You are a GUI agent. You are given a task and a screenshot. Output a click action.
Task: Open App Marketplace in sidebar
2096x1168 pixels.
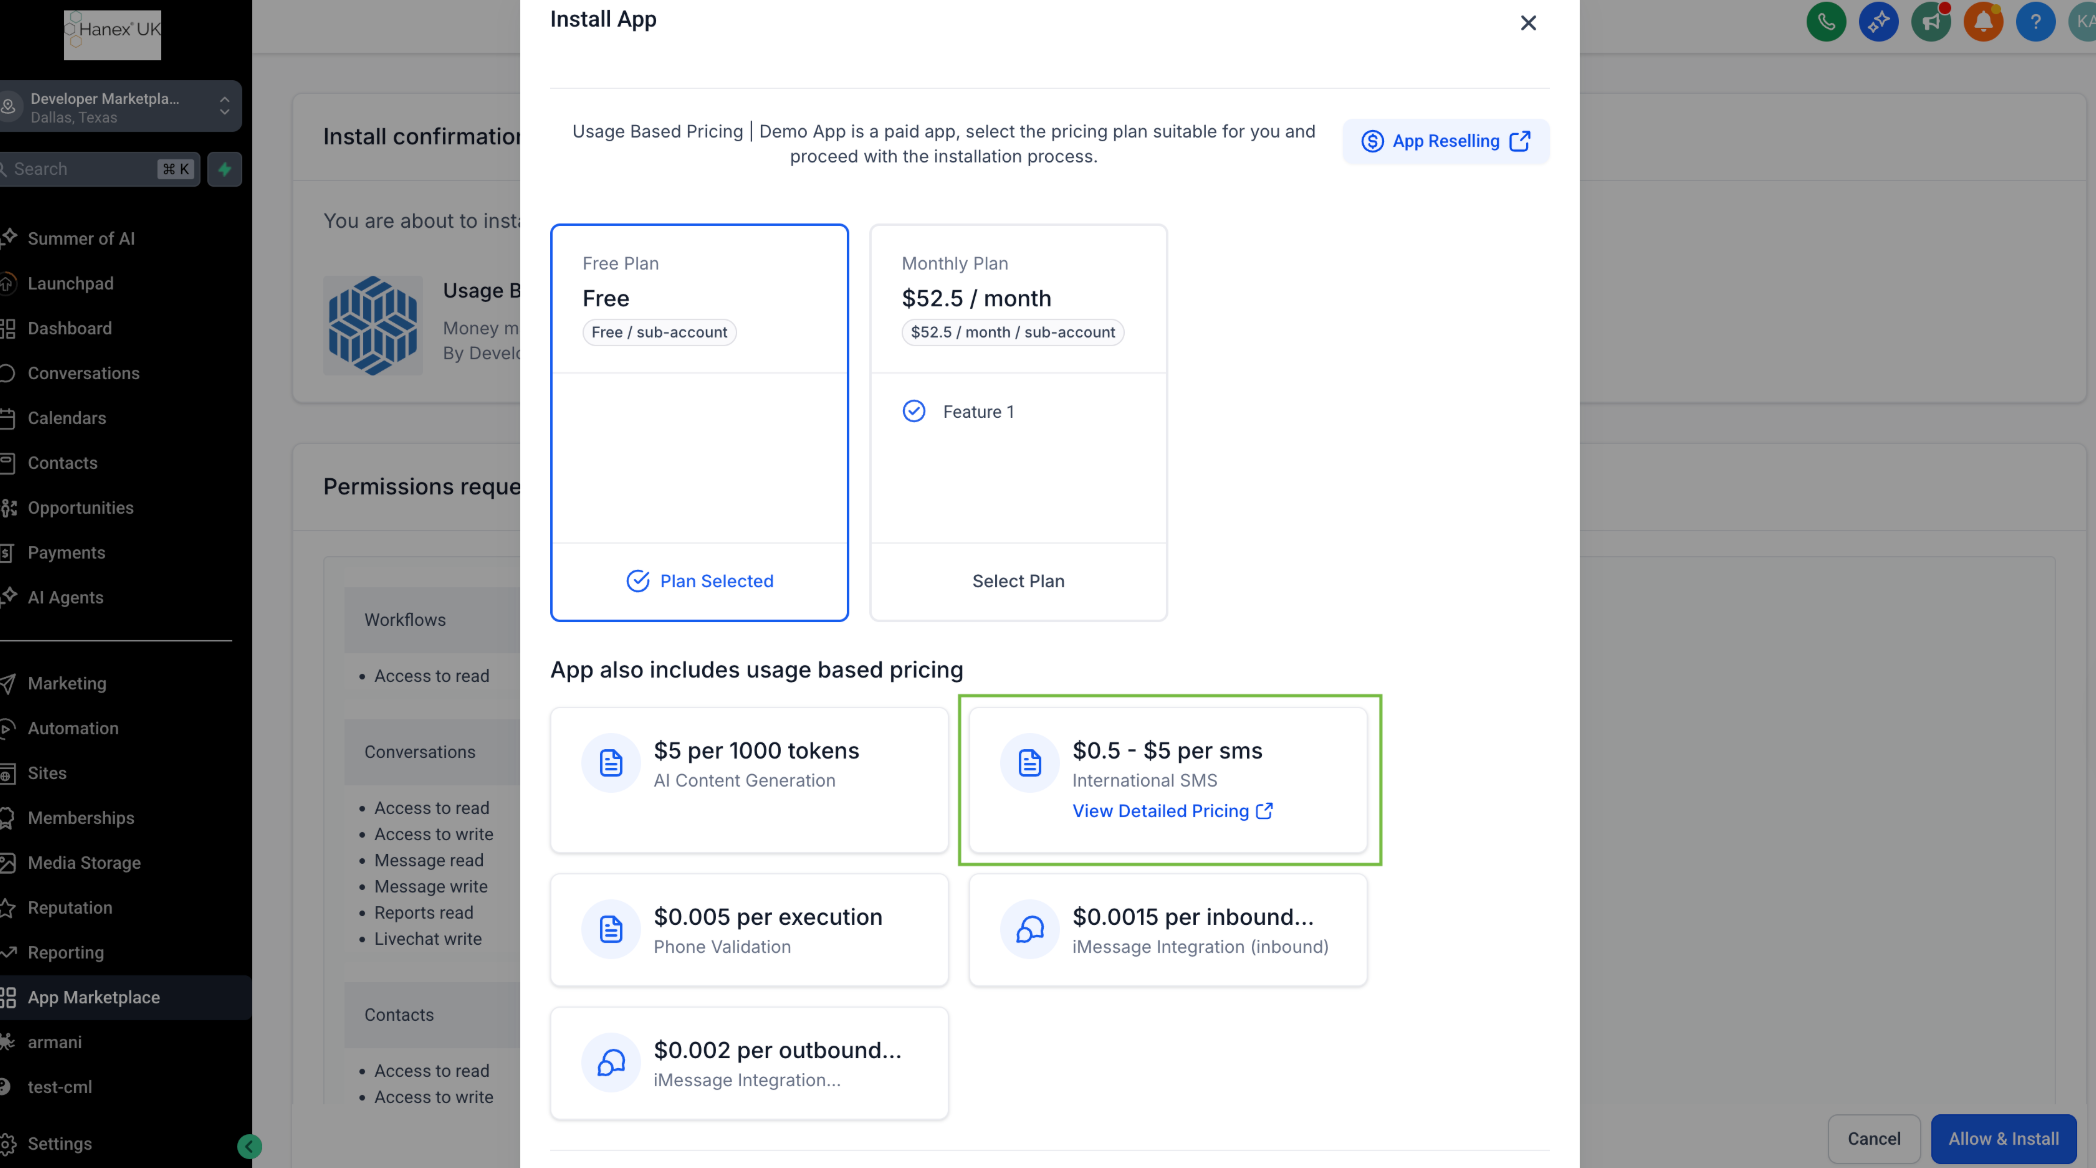tap(94, 997)
